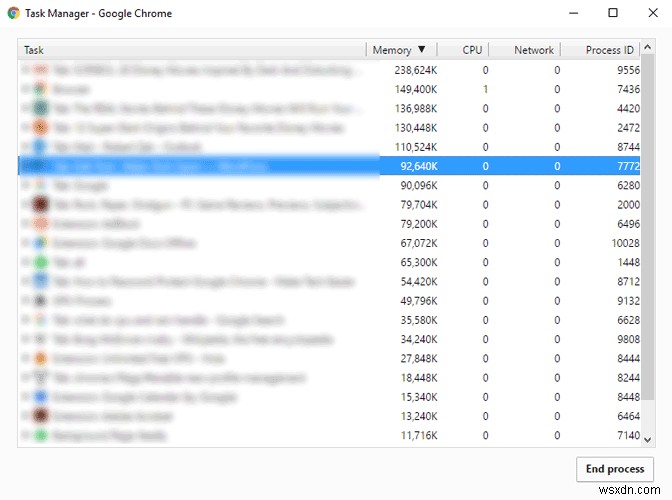Sort by the Process ID column header
The image size is (672, 500).
coord(600,50)
